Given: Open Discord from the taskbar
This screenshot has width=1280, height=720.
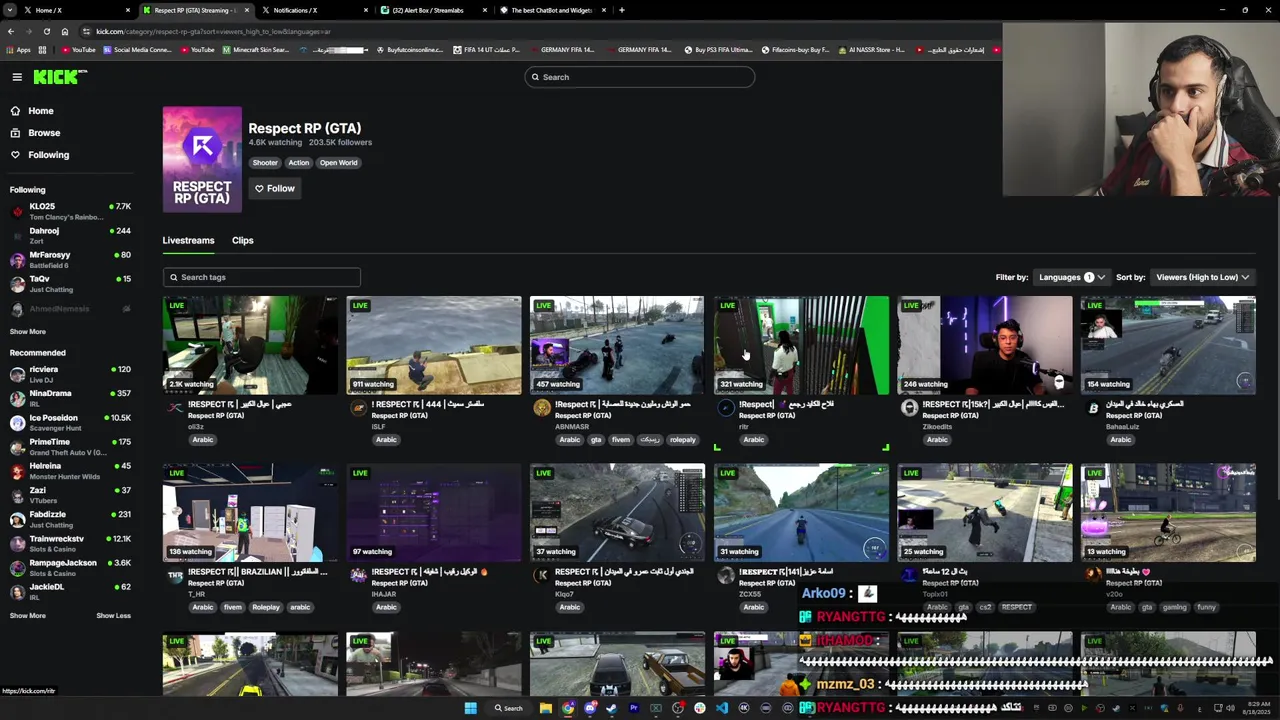Looking at the screenshot, I should [x=589, y=708].
